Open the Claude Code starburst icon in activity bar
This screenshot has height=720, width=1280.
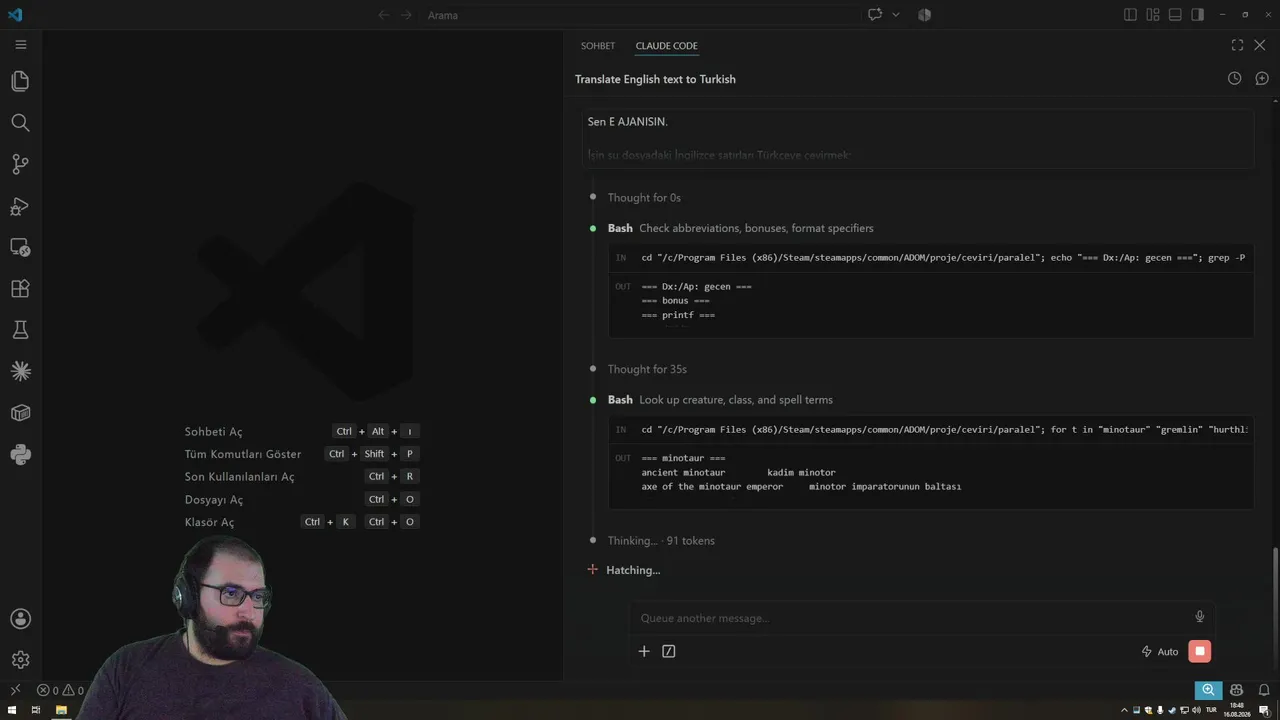[x=20, y=372]
